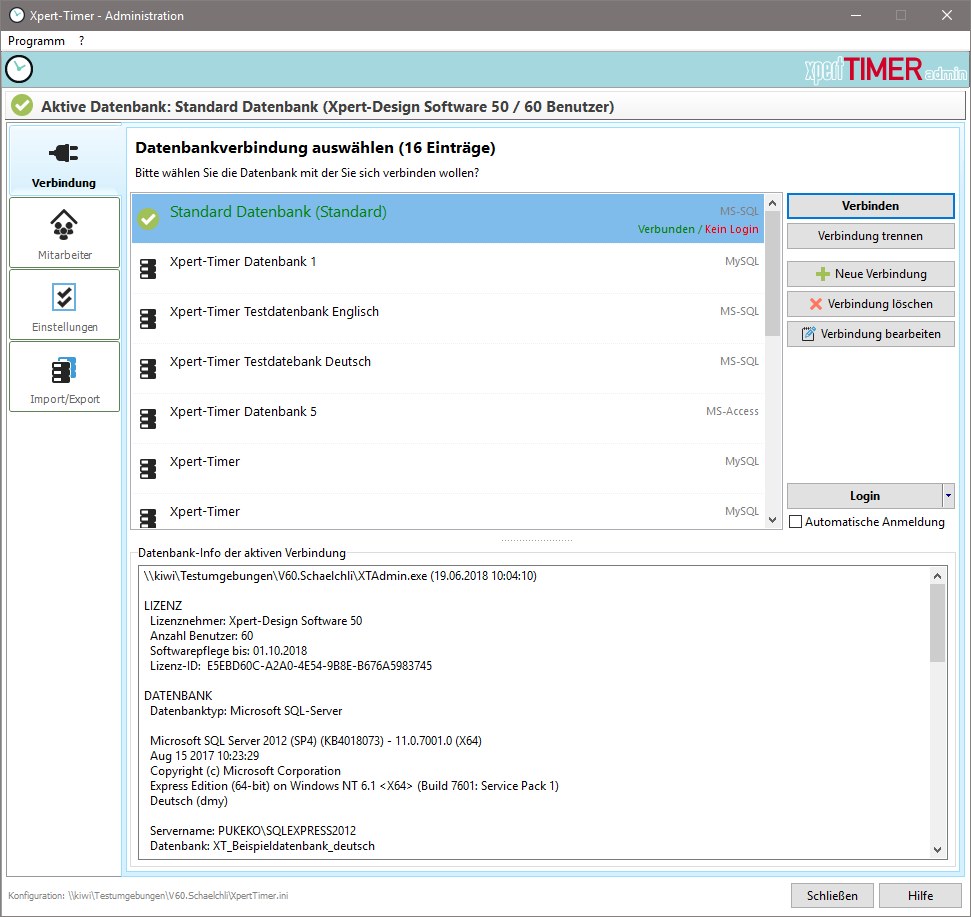Click the database icon beside Xpert-Timer Testdatenbank Englisch
This screenshot has height=917, width=971.
[x=148, y=318]
